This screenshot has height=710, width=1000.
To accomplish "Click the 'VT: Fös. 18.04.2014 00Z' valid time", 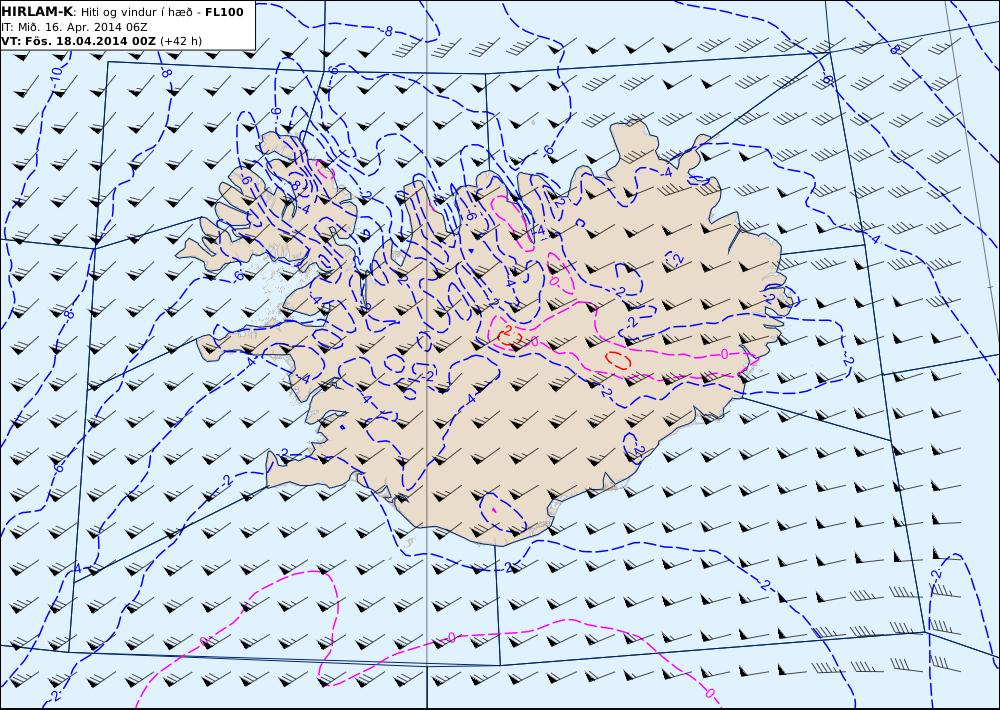I will coord(78,41).
